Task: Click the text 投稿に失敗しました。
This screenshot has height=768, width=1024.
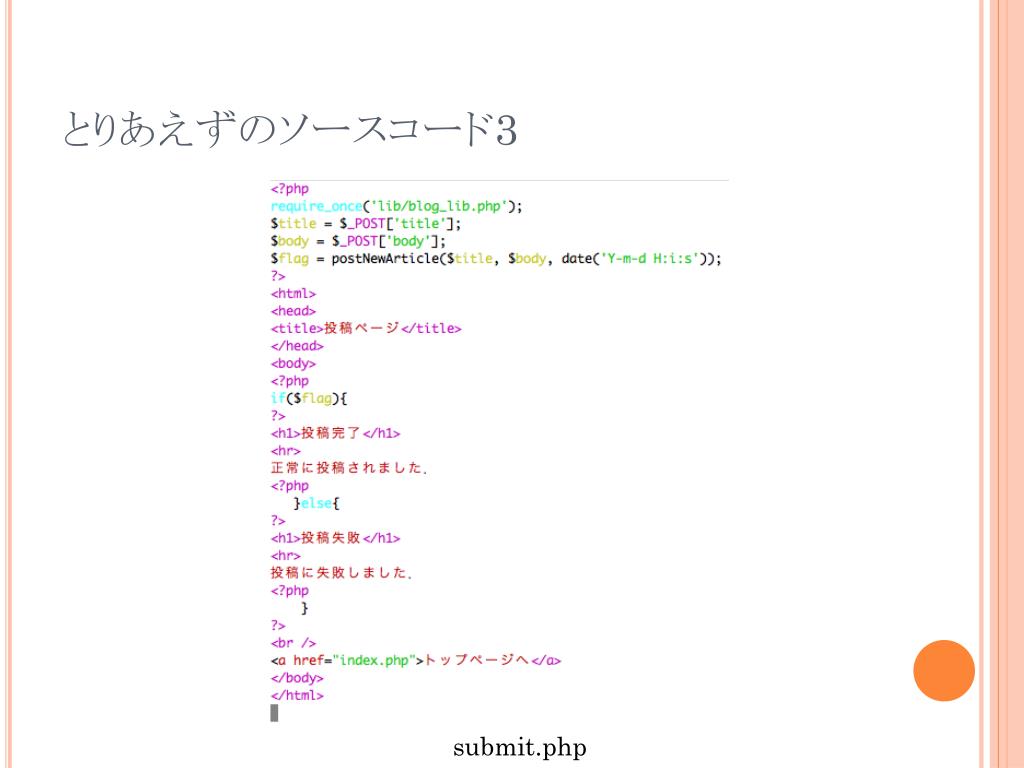Action: (x=341, y=573)
